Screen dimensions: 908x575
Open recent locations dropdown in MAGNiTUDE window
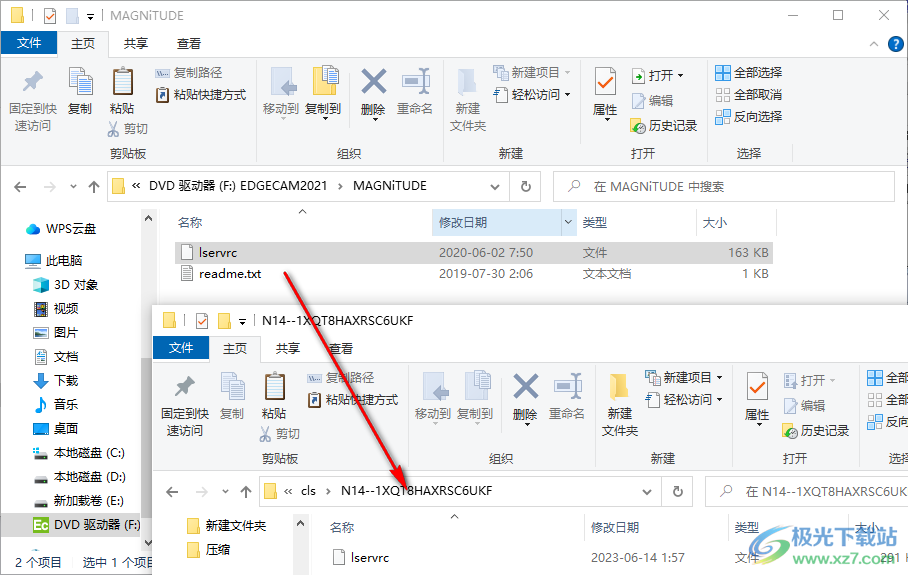point(73,186)
